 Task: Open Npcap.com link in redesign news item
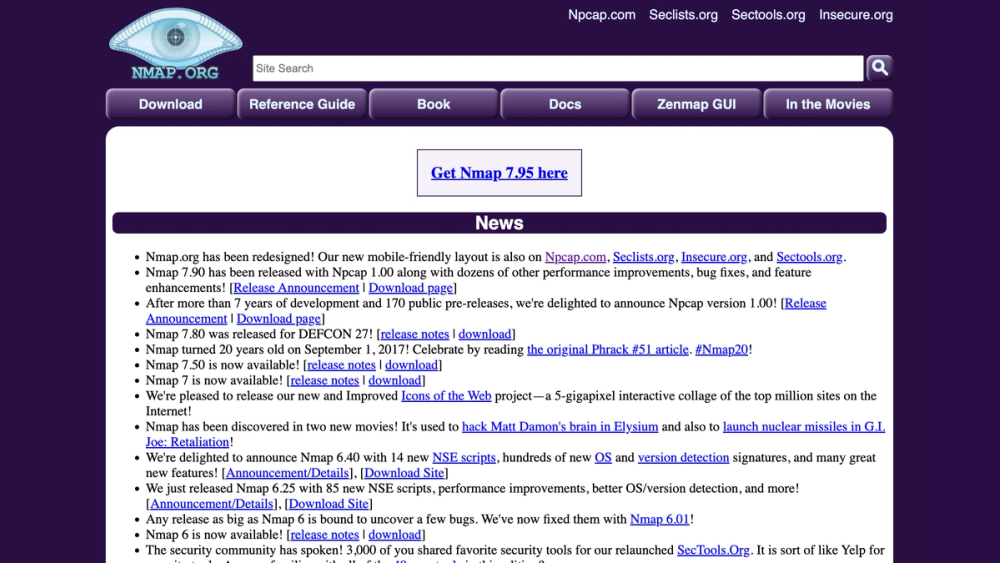point(575,257)
